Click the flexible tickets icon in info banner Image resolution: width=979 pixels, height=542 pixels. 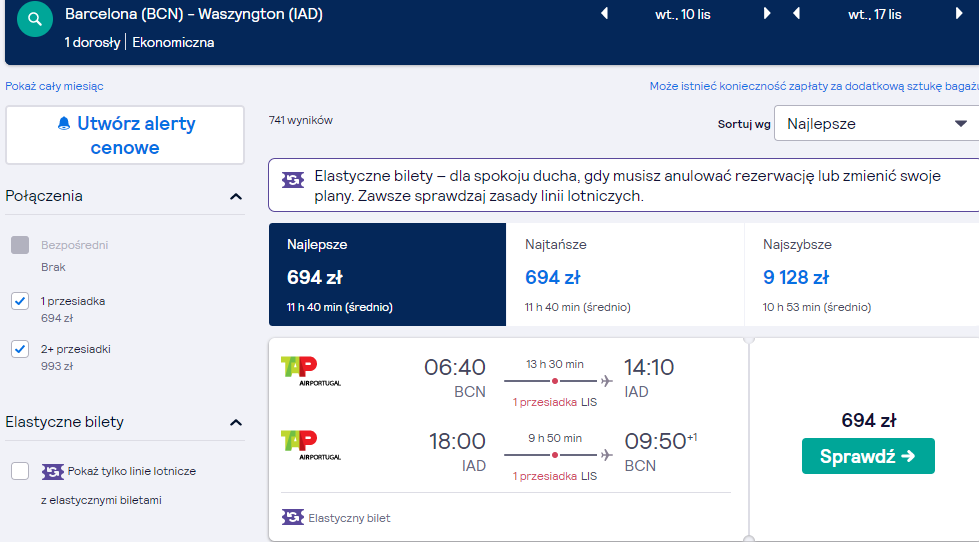[293, 180]
